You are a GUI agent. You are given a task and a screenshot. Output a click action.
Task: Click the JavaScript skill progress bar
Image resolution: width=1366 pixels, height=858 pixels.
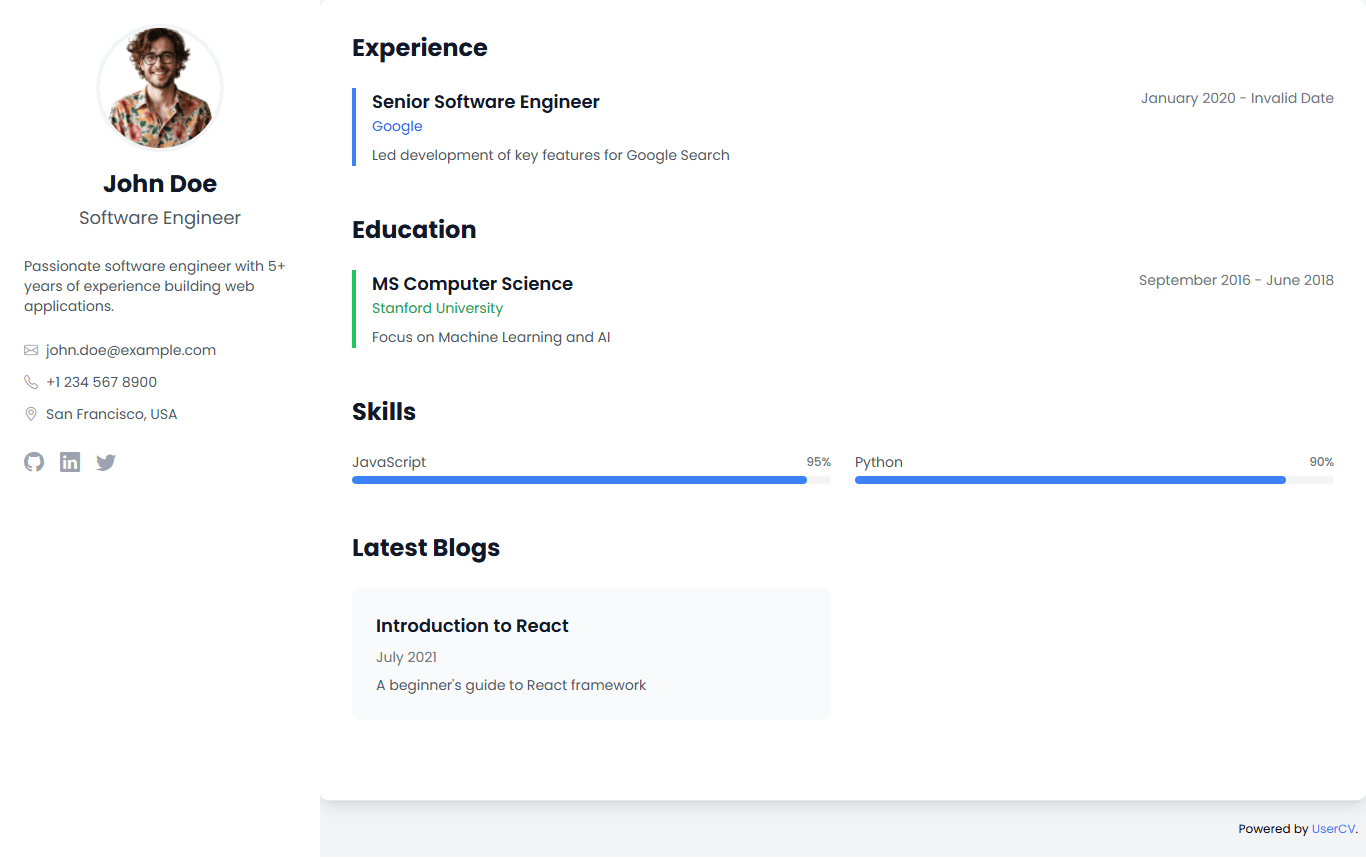click(x=591, y=480)
